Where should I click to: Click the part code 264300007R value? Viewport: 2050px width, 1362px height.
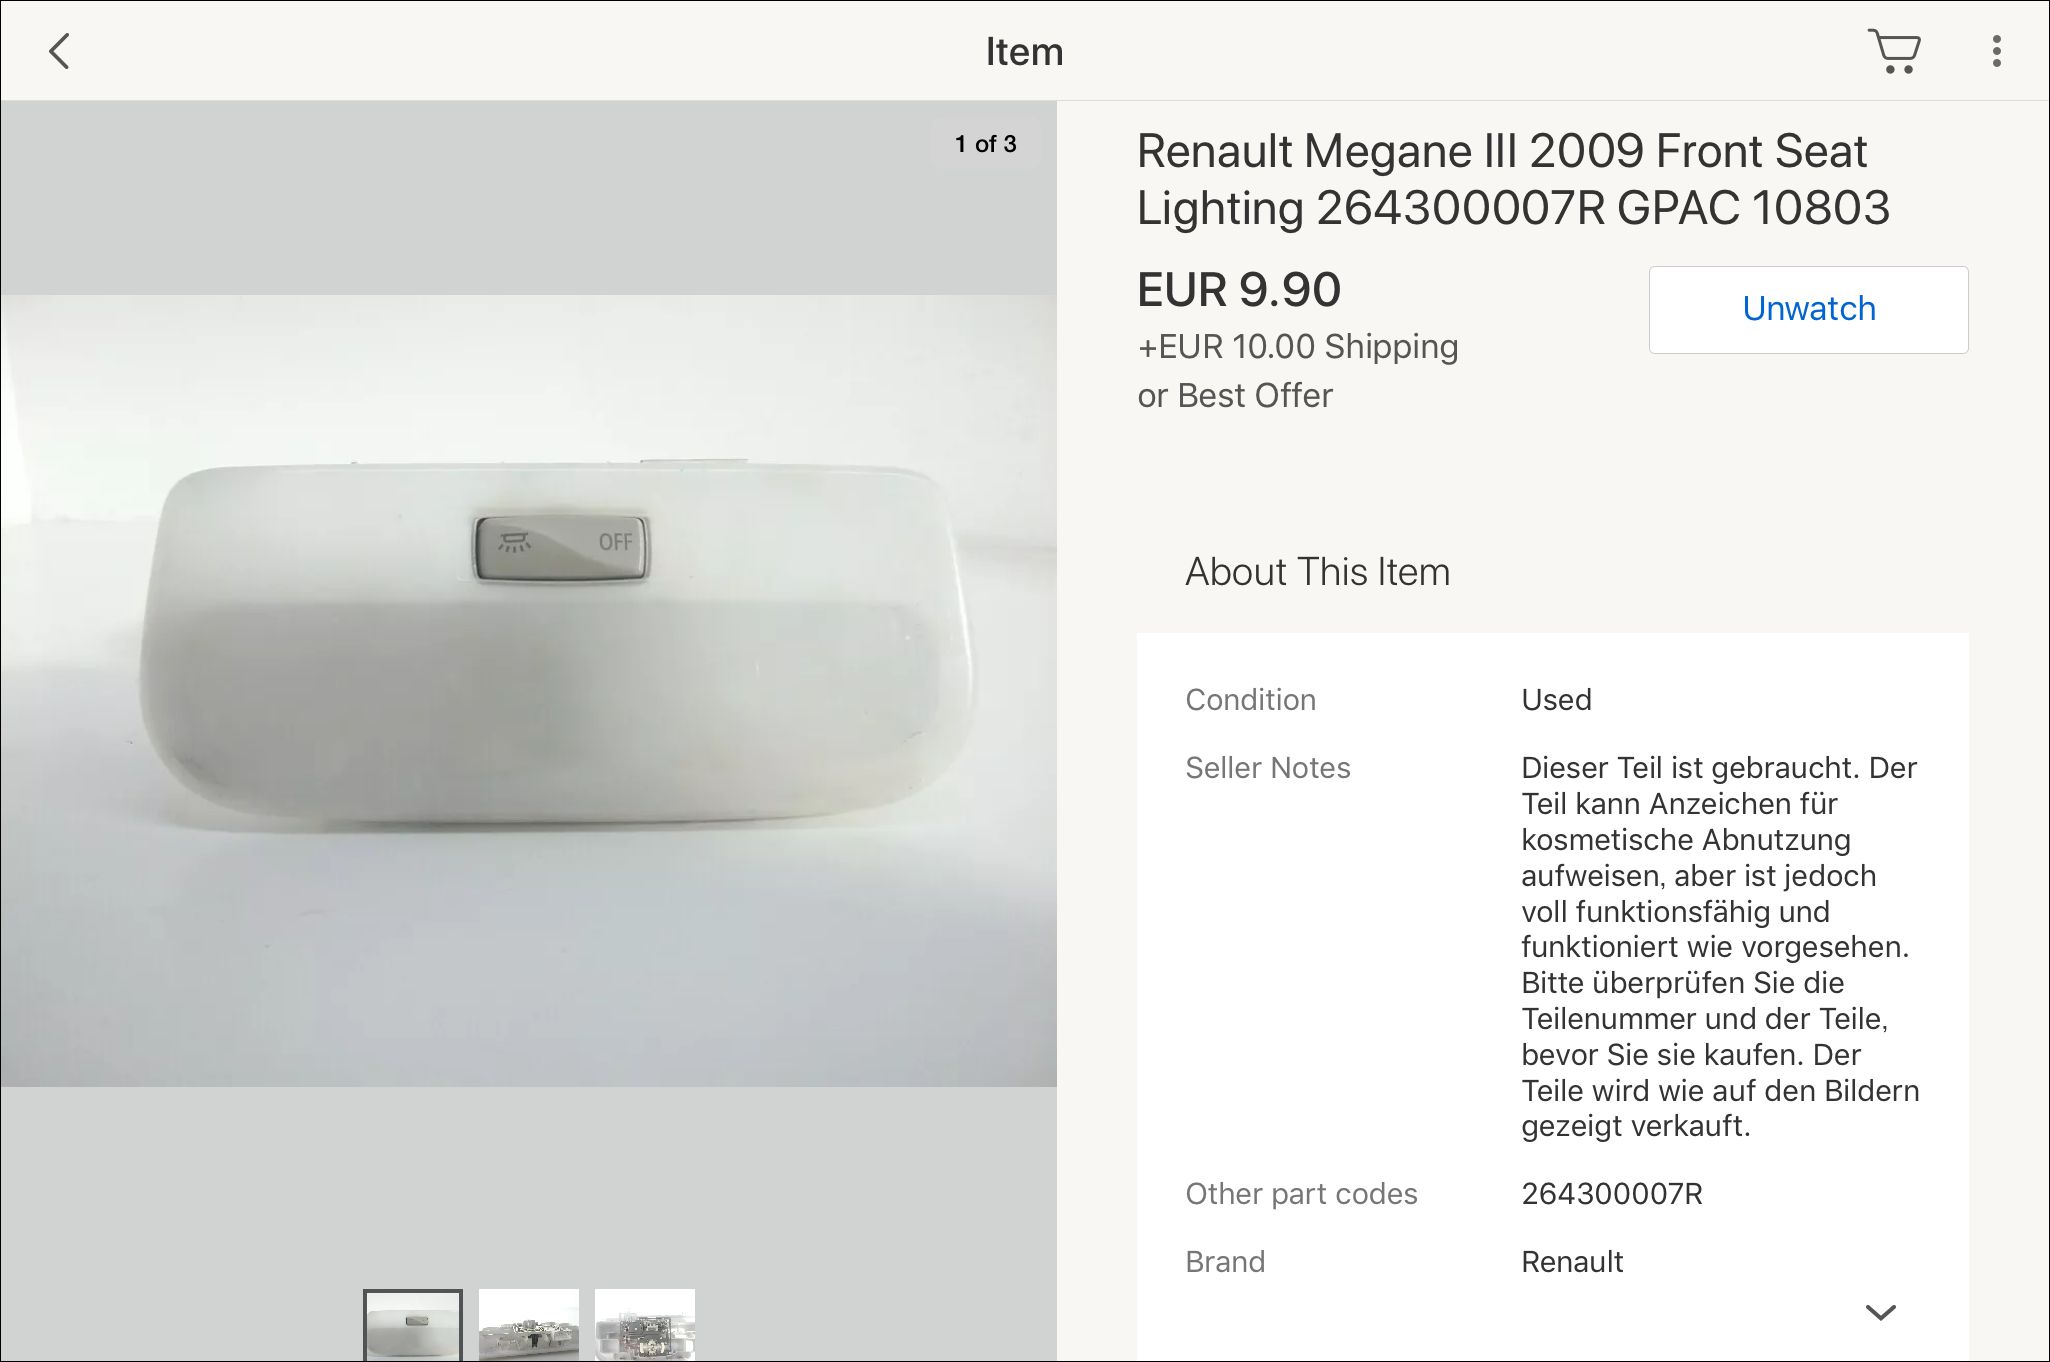(x=1611, y=1194)
